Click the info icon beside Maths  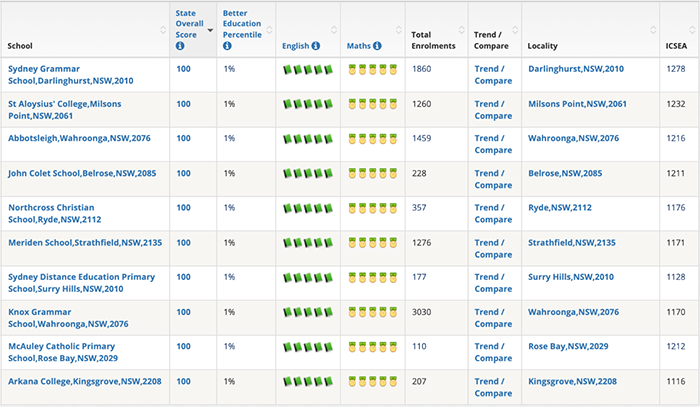point(377,46)
